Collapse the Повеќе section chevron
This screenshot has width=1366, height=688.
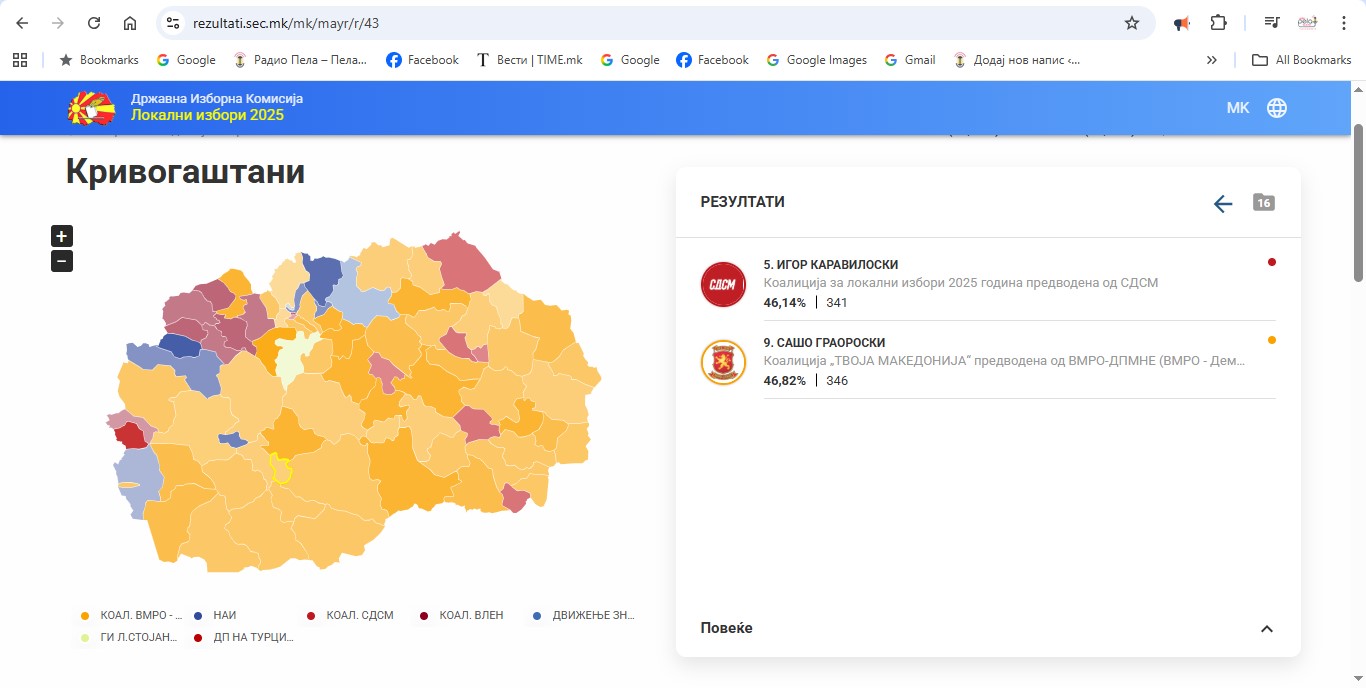(1266, 629)
